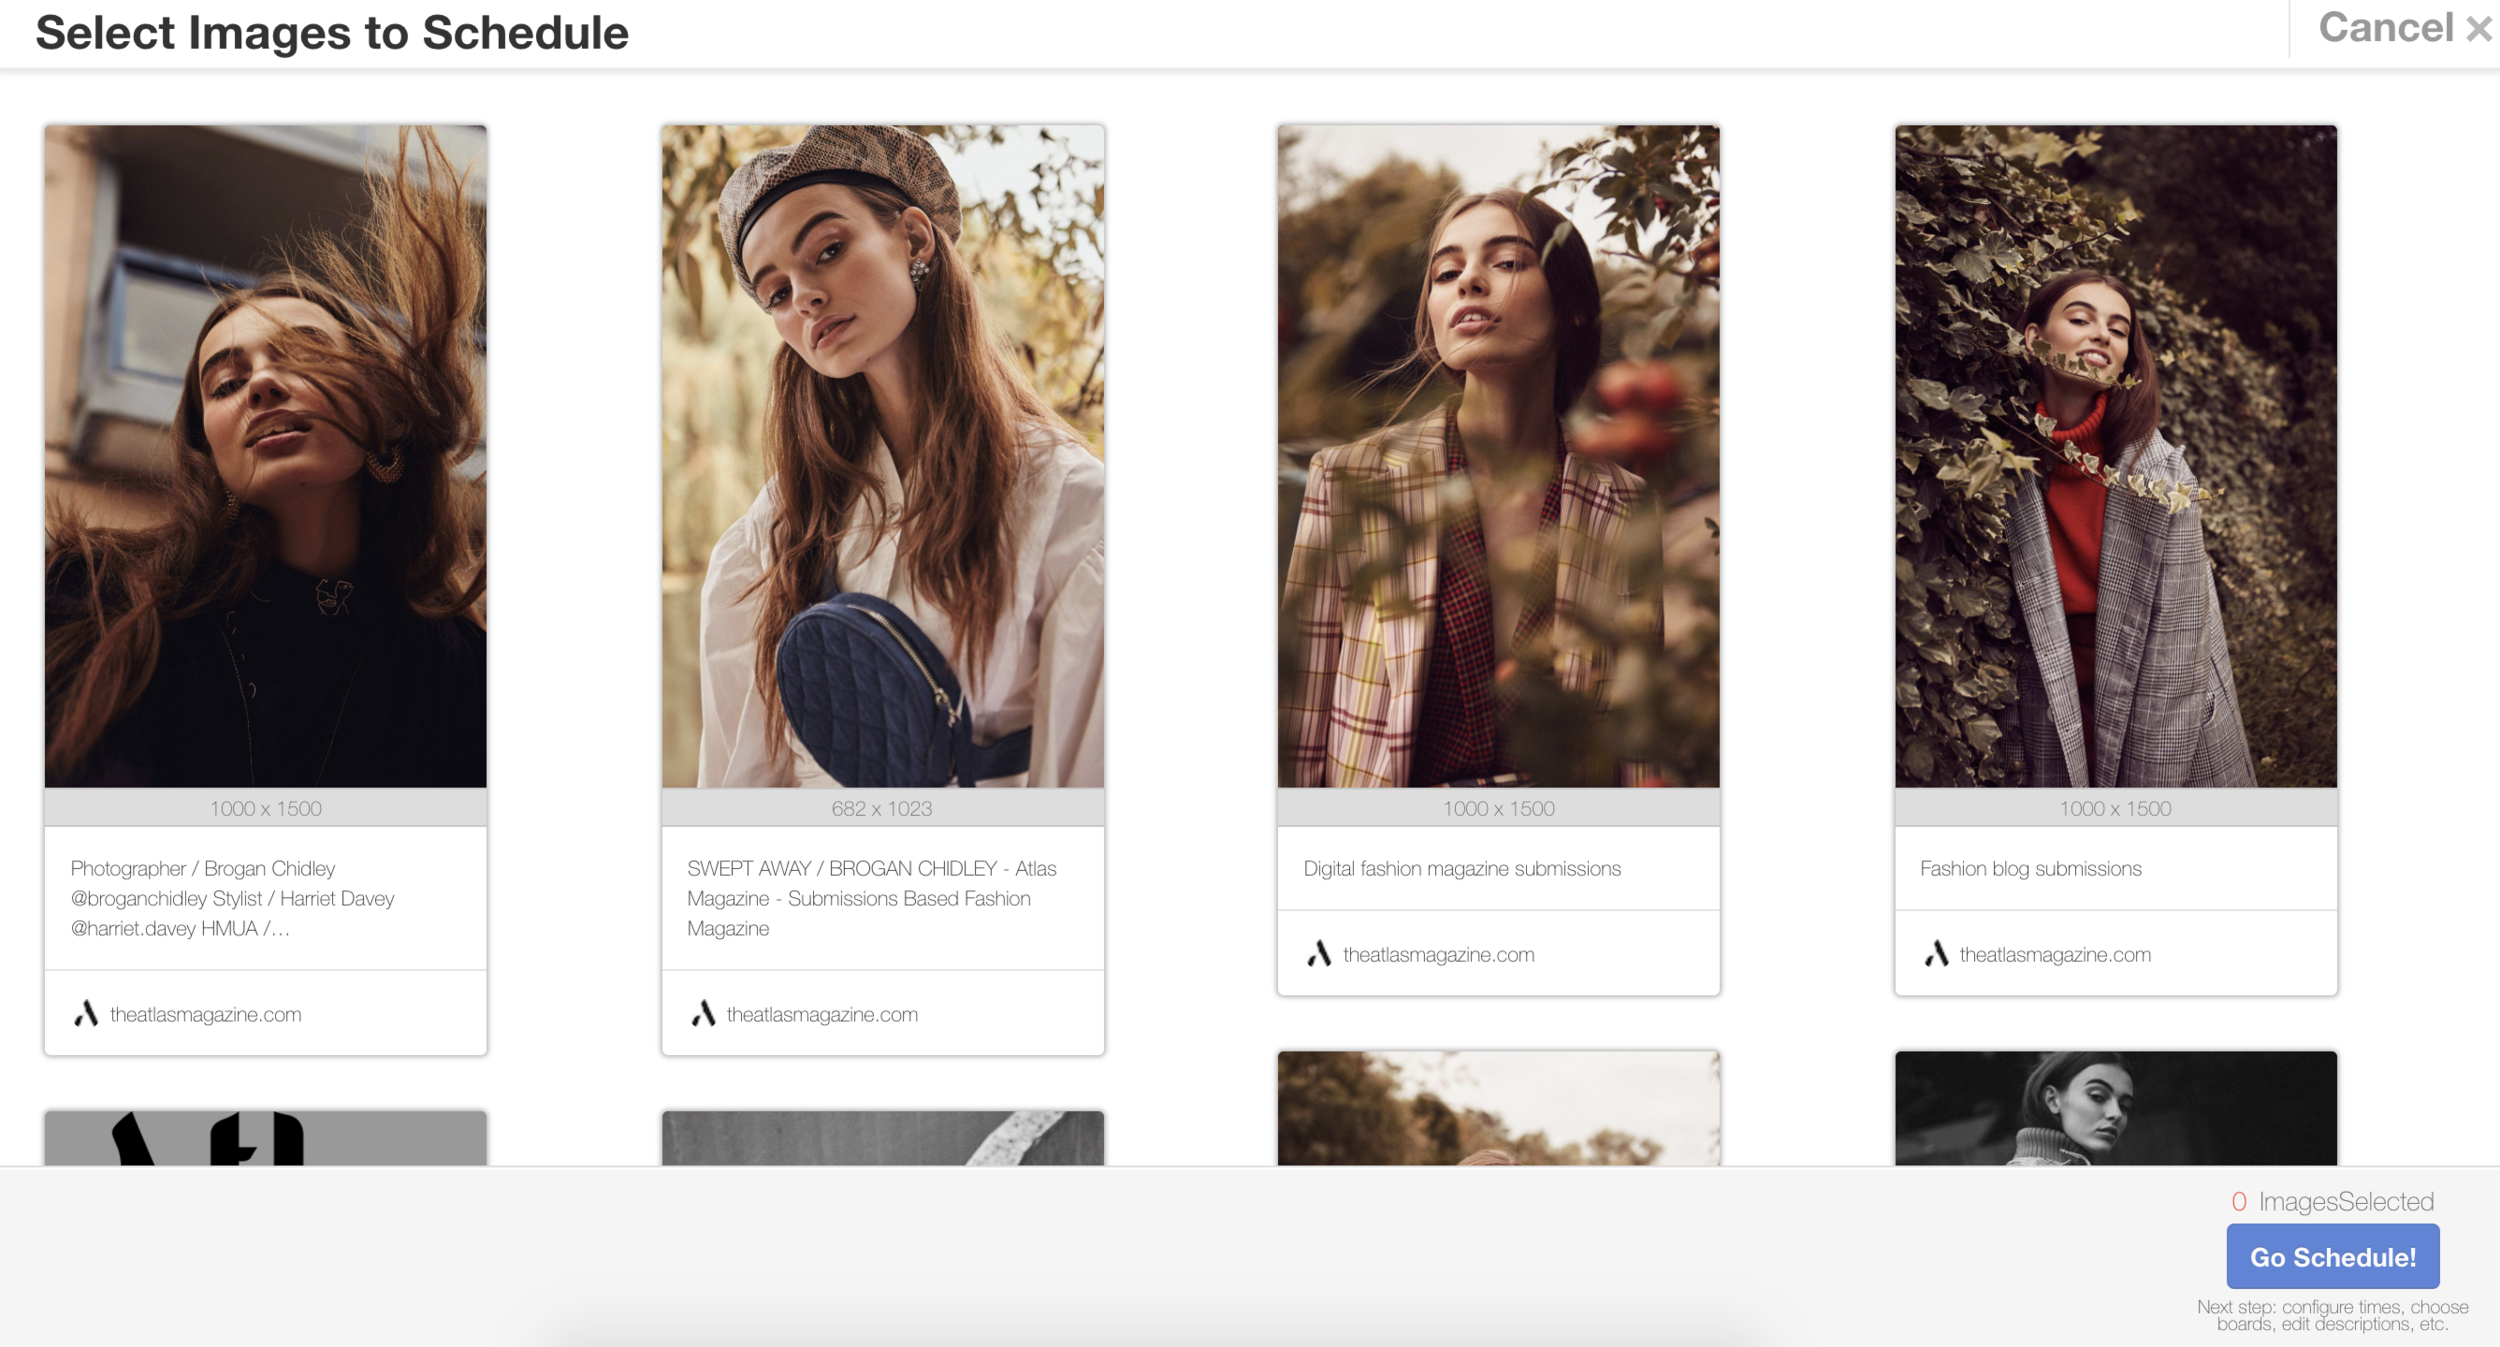Viewport: 2500px width, 1347px height.
Task: Click Atlas logo icon under wind-blown hair photo
Action: (86, 1014)
